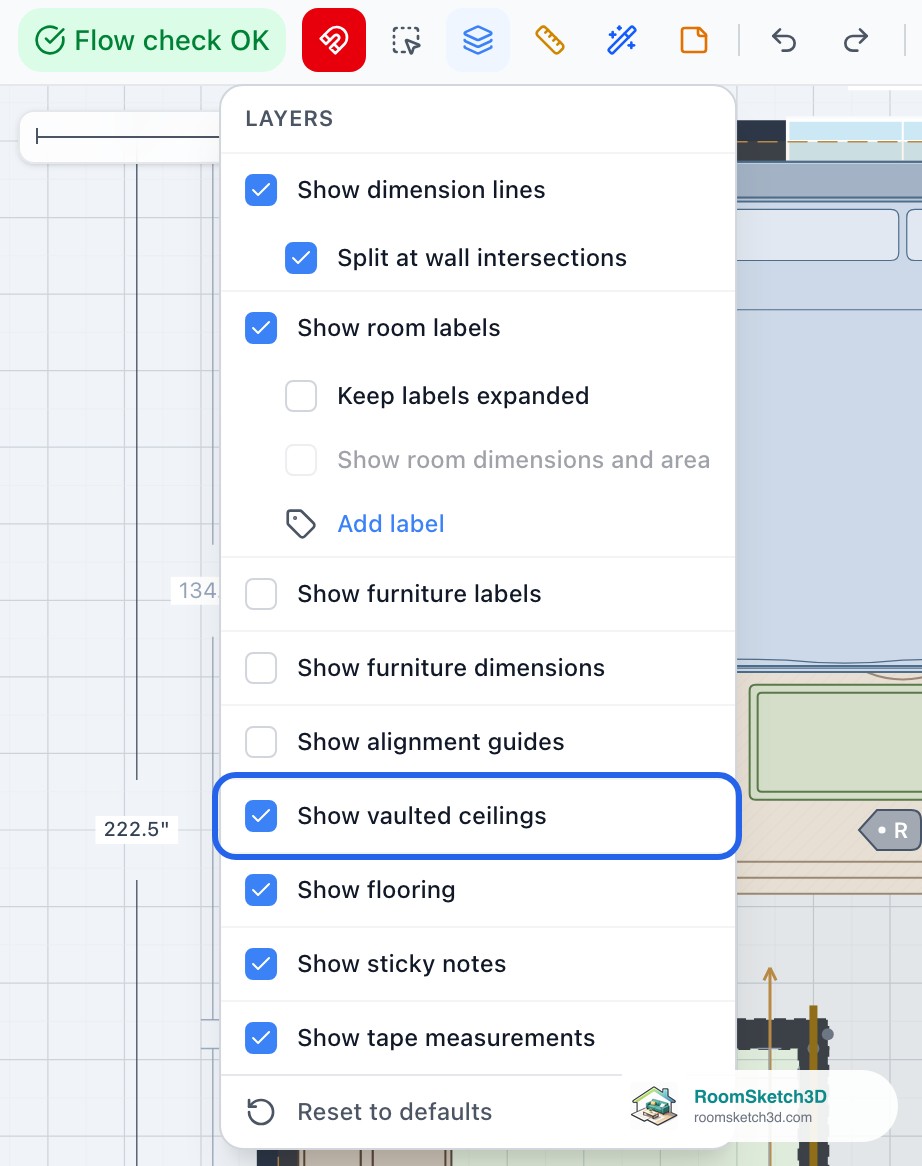Viewport: 922px width, 1166px height.
Task: Undo the last action
Action: (784, 40)
